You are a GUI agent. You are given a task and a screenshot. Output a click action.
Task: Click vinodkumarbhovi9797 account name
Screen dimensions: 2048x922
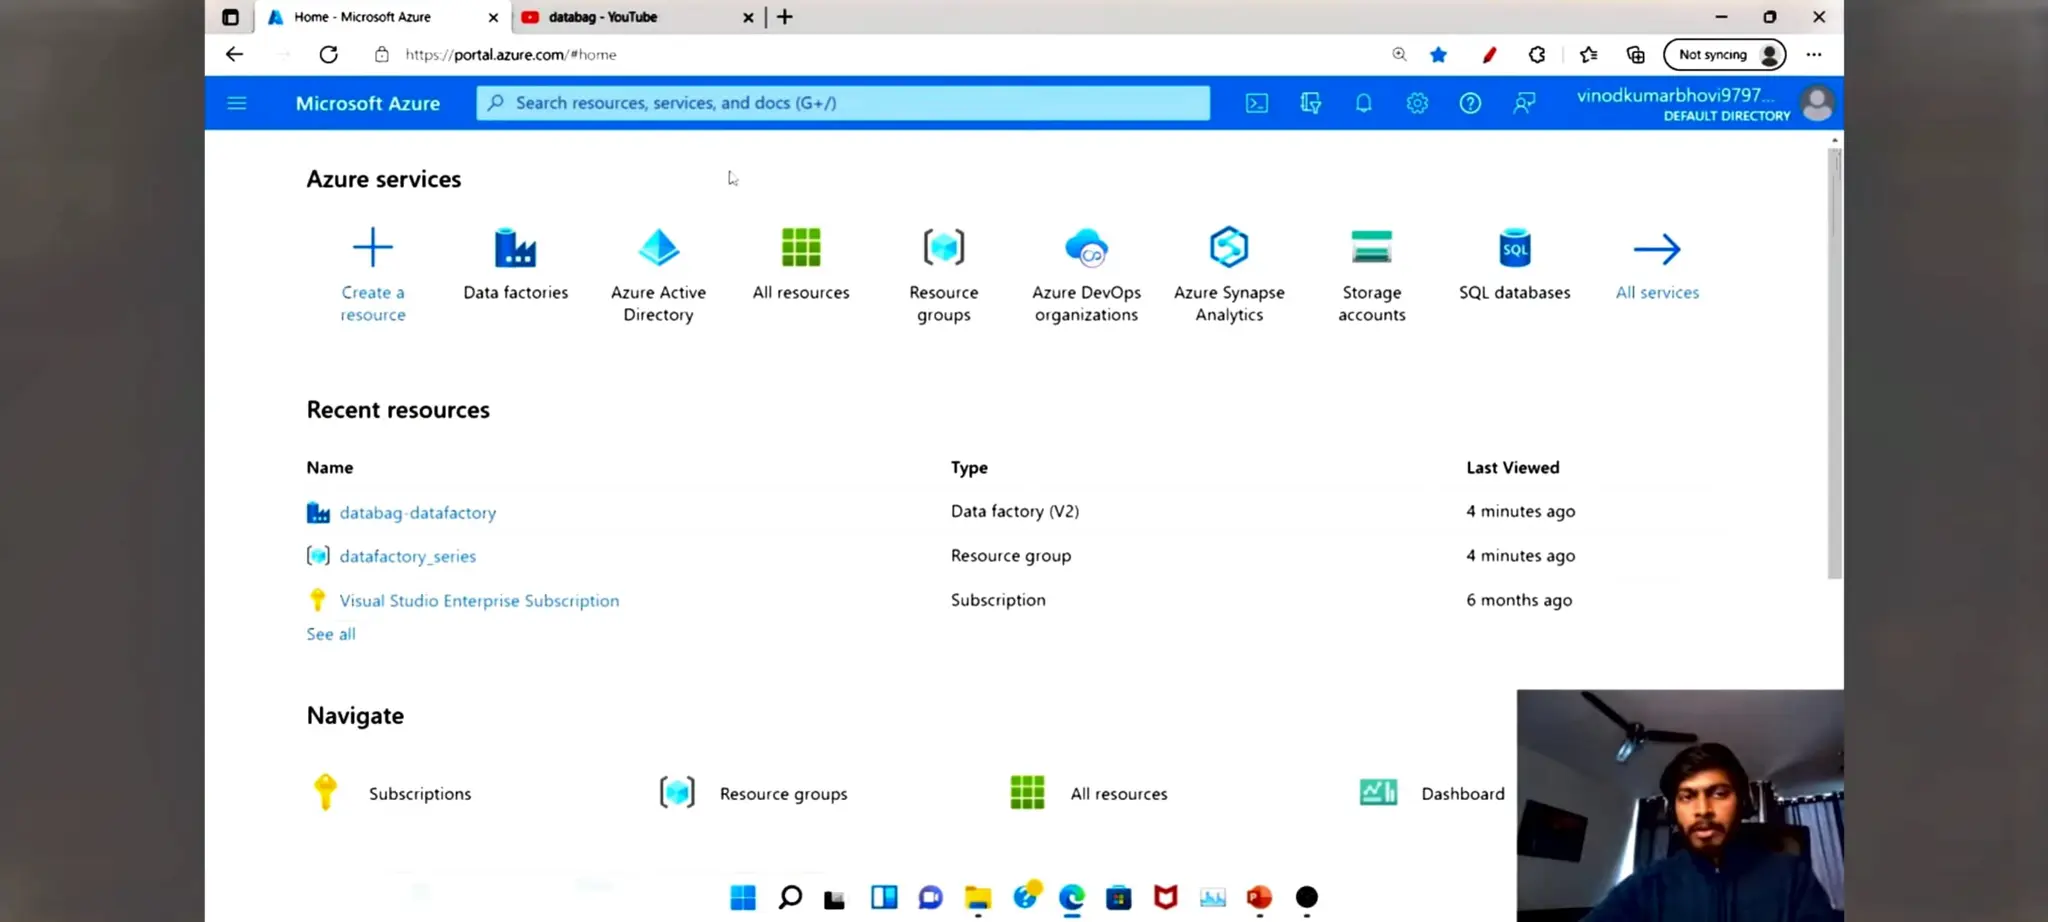click(1676, 95)
